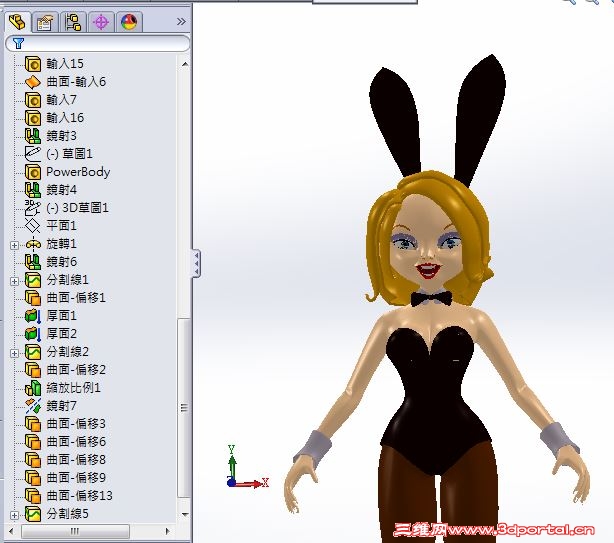Click the black bow tie on model
Screen dimensions: 614x543
(x=431, y=298)
